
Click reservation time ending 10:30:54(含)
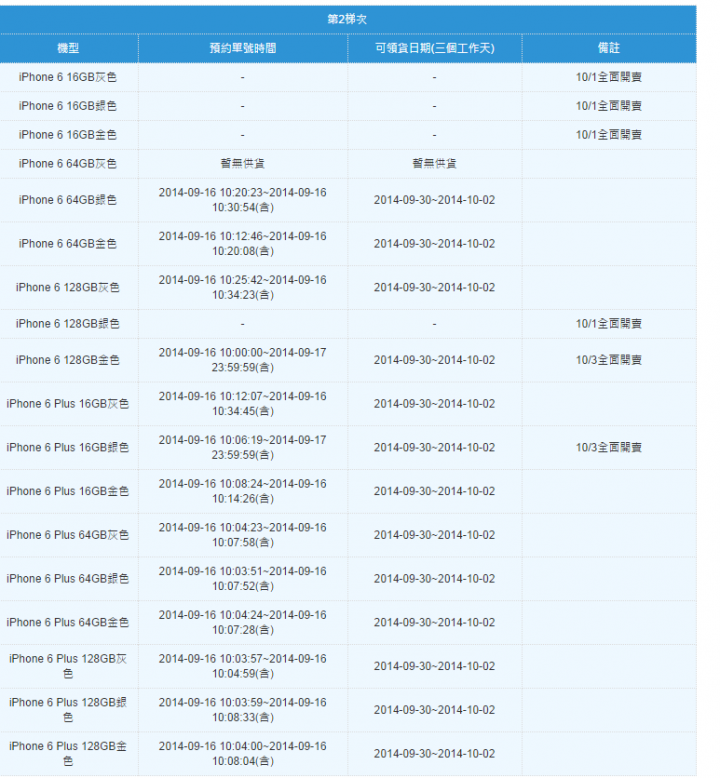click(243, 200)
